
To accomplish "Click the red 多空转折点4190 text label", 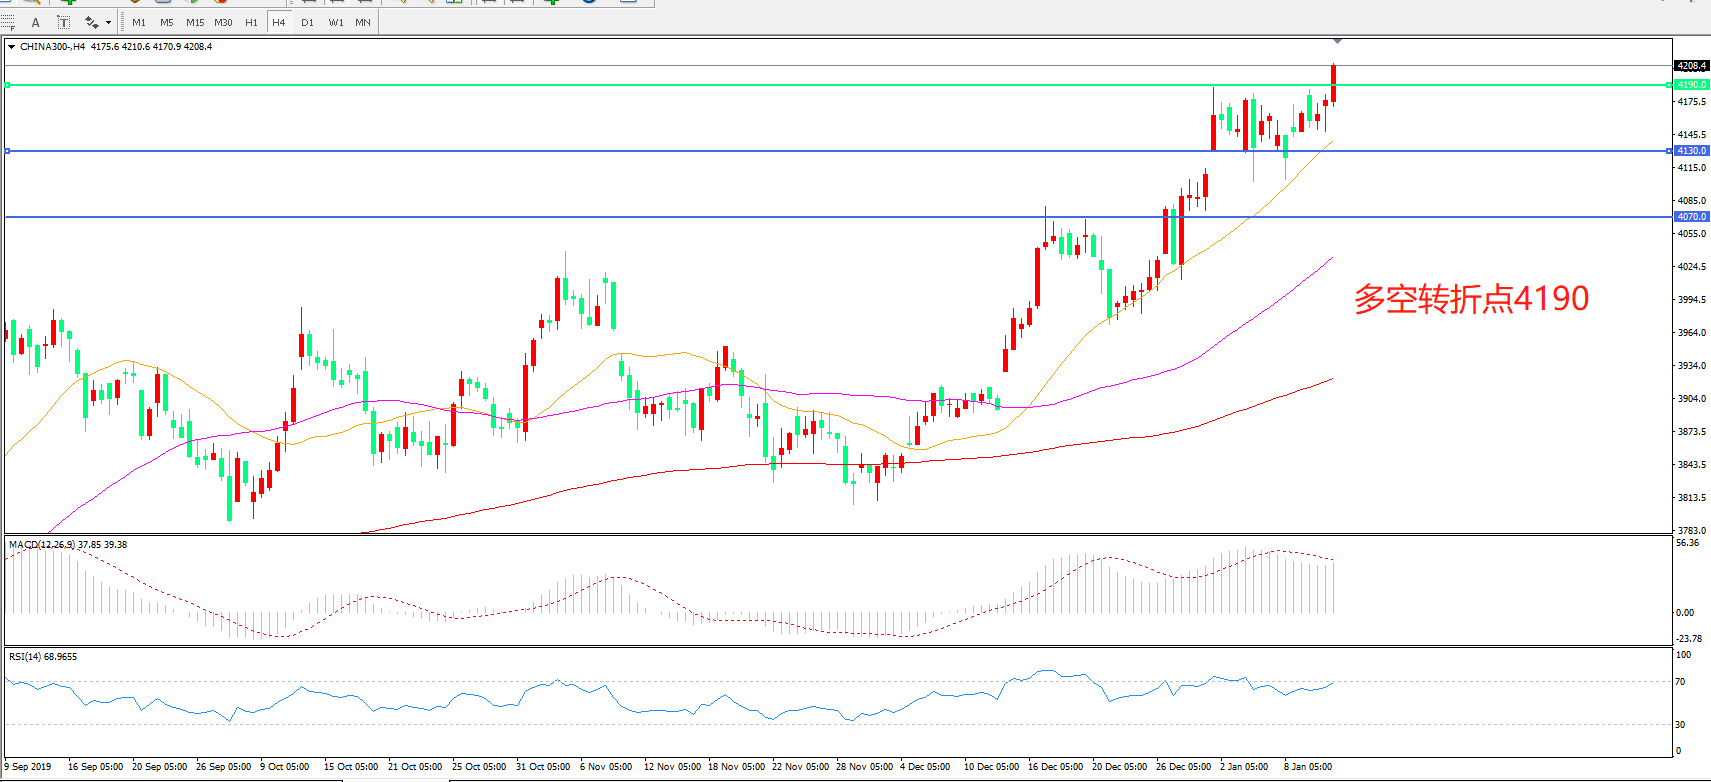I will pyautogui.click(x=1471, y=298).
